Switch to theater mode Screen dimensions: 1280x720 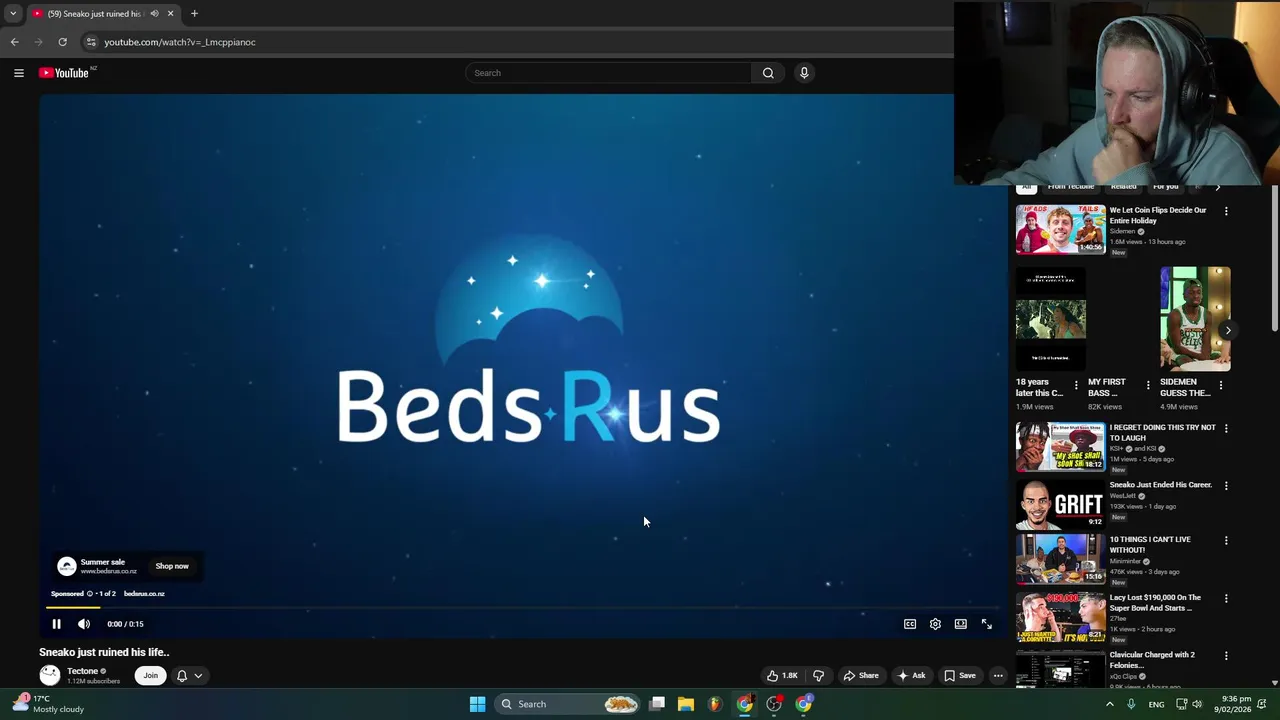(x=961, y=624)
